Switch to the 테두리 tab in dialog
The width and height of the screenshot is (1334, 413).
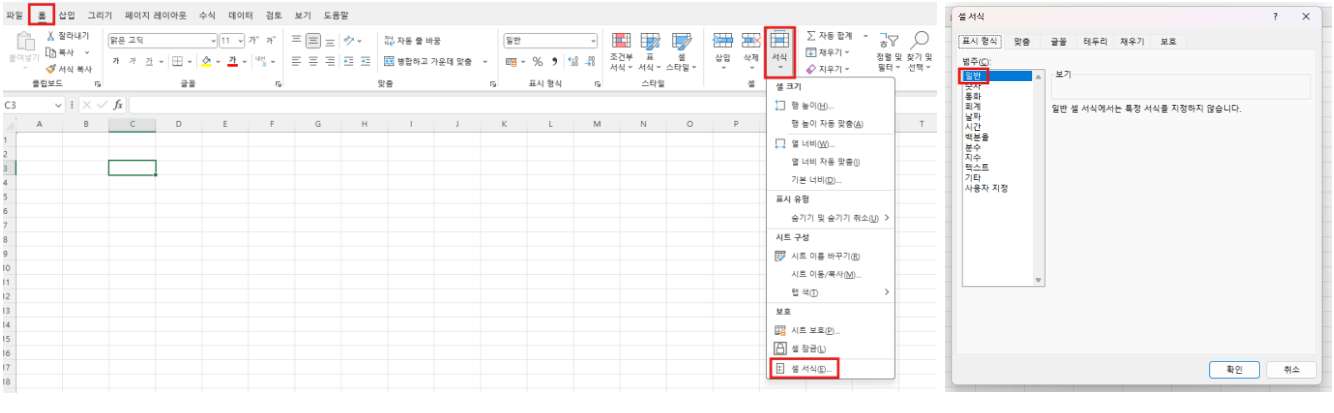point(1096,42)
